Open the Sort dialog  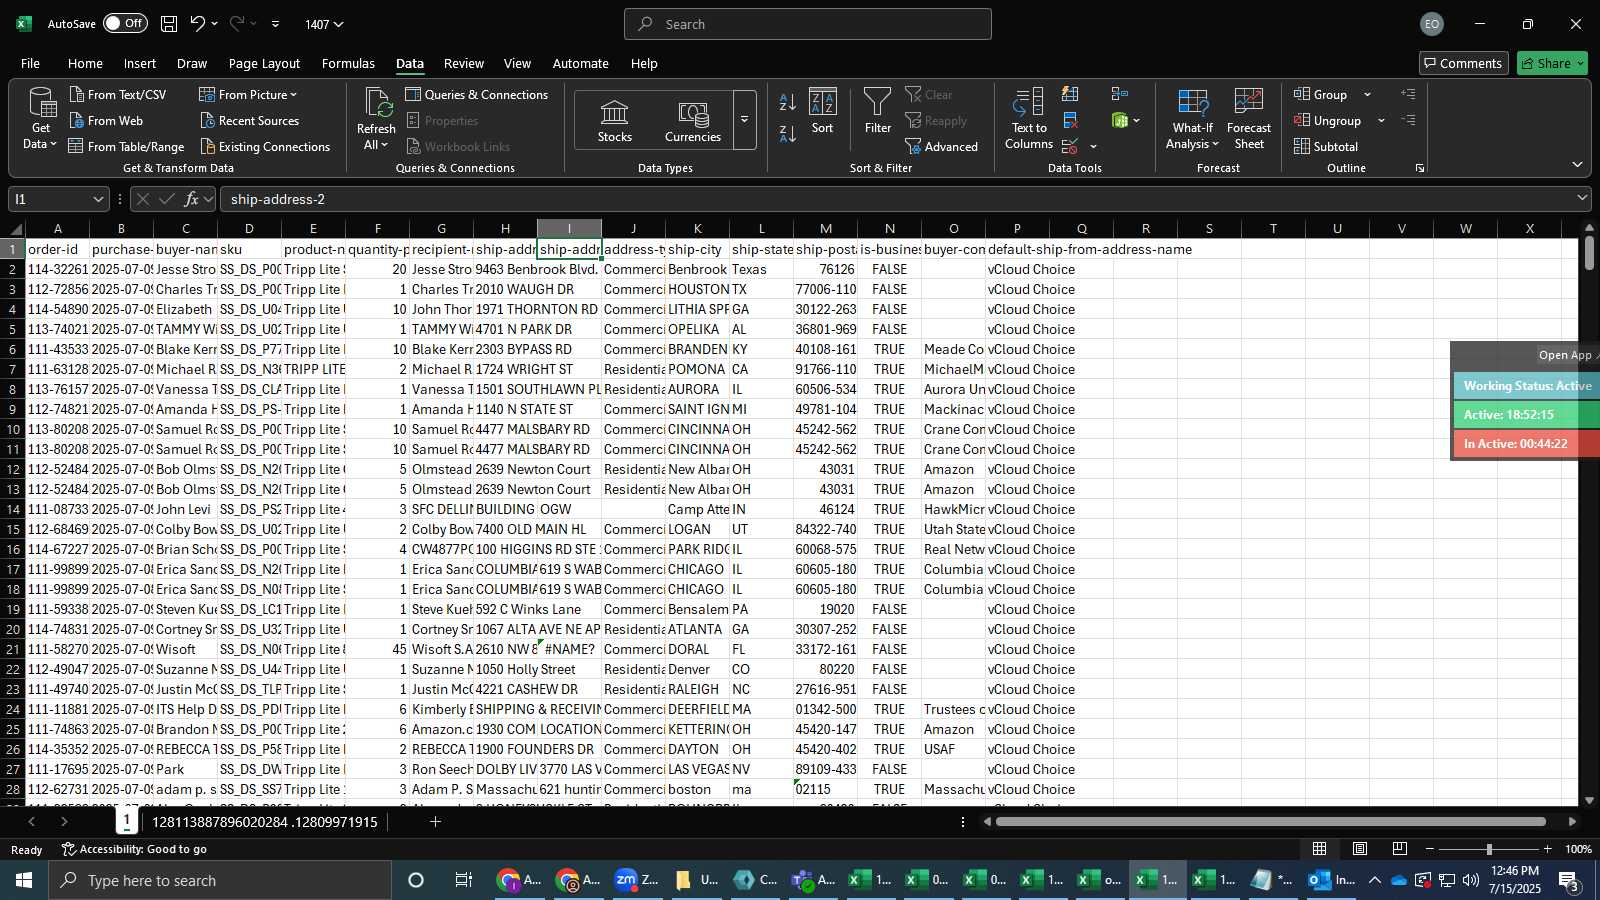(x=822, y=111)
